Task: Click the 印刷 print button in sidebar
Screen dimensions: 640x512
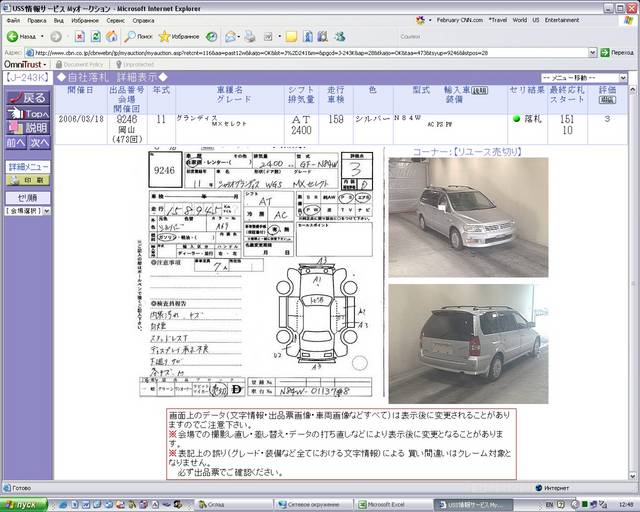Action: (x=28, y=180)
